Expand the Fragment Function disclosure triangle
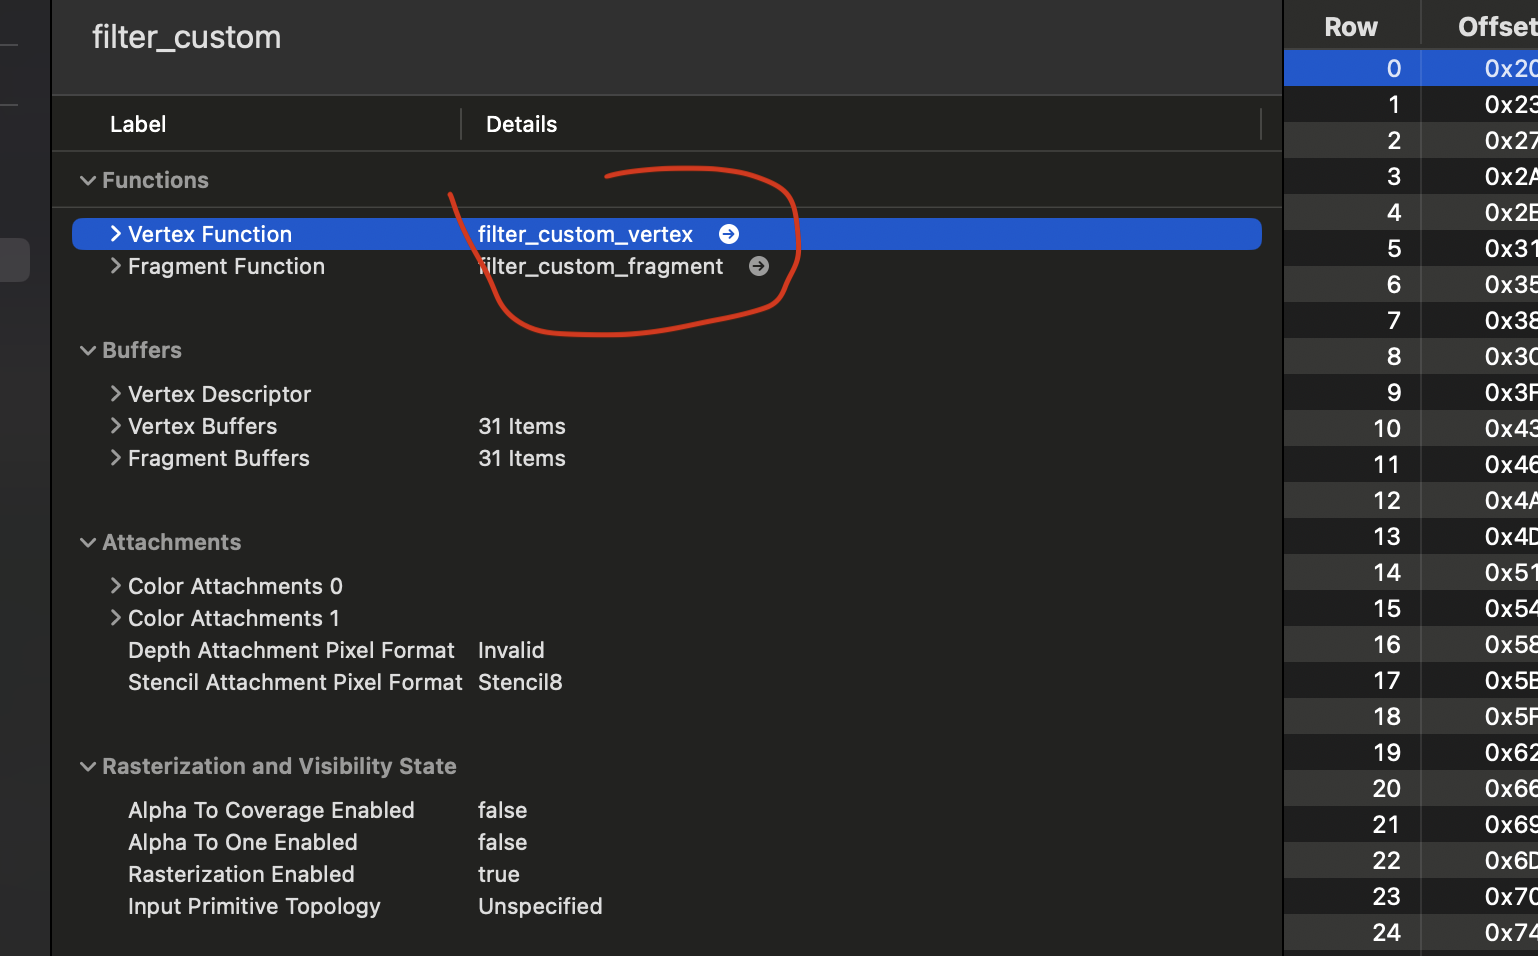The height and width of the screenshot is (956, 1538). [x=116, y=266]
